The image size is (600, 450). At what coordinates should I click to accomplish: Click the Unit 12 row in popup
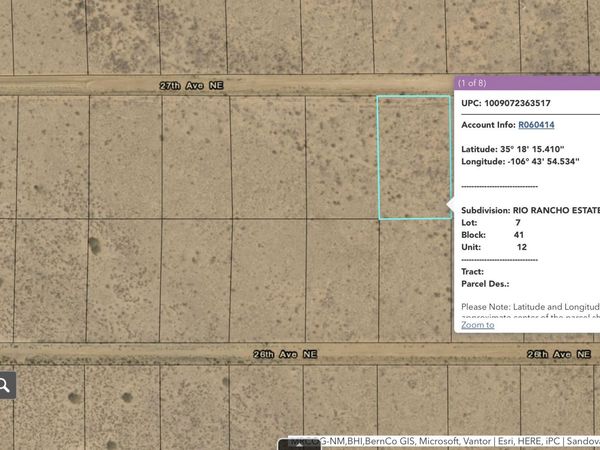click(494, 247)
